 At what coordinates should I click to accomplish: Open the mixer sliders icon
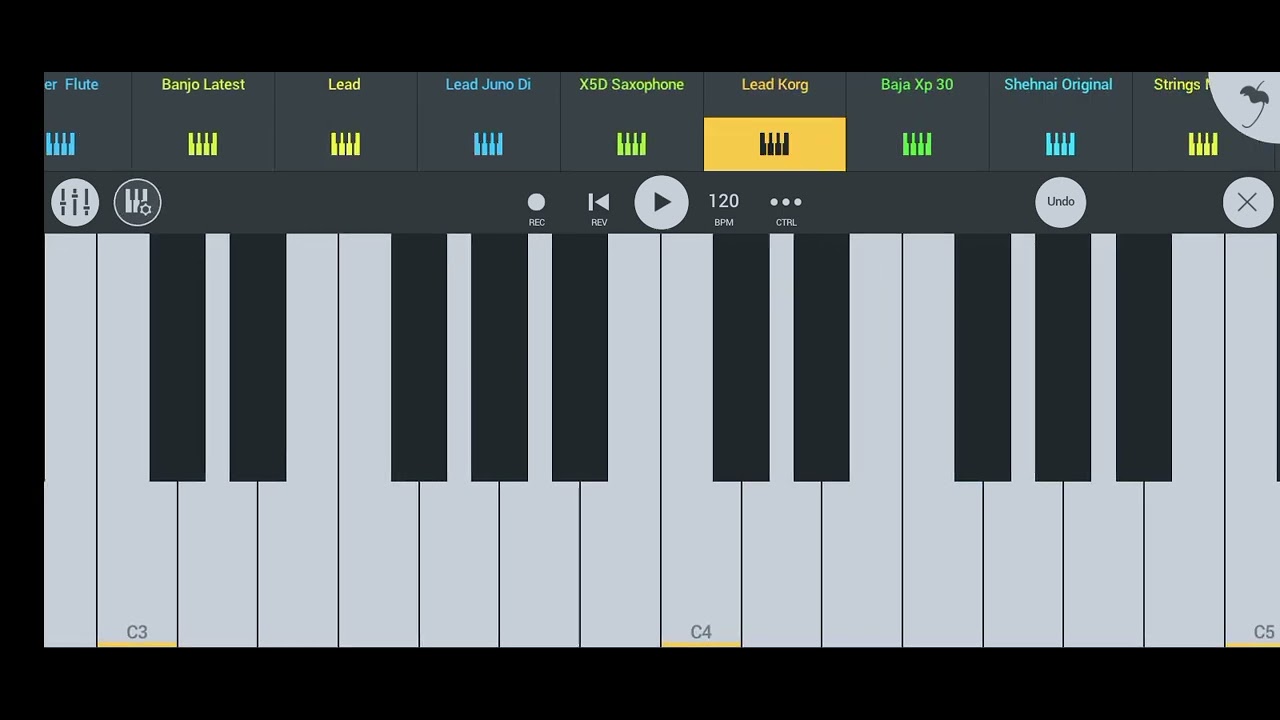75,203
